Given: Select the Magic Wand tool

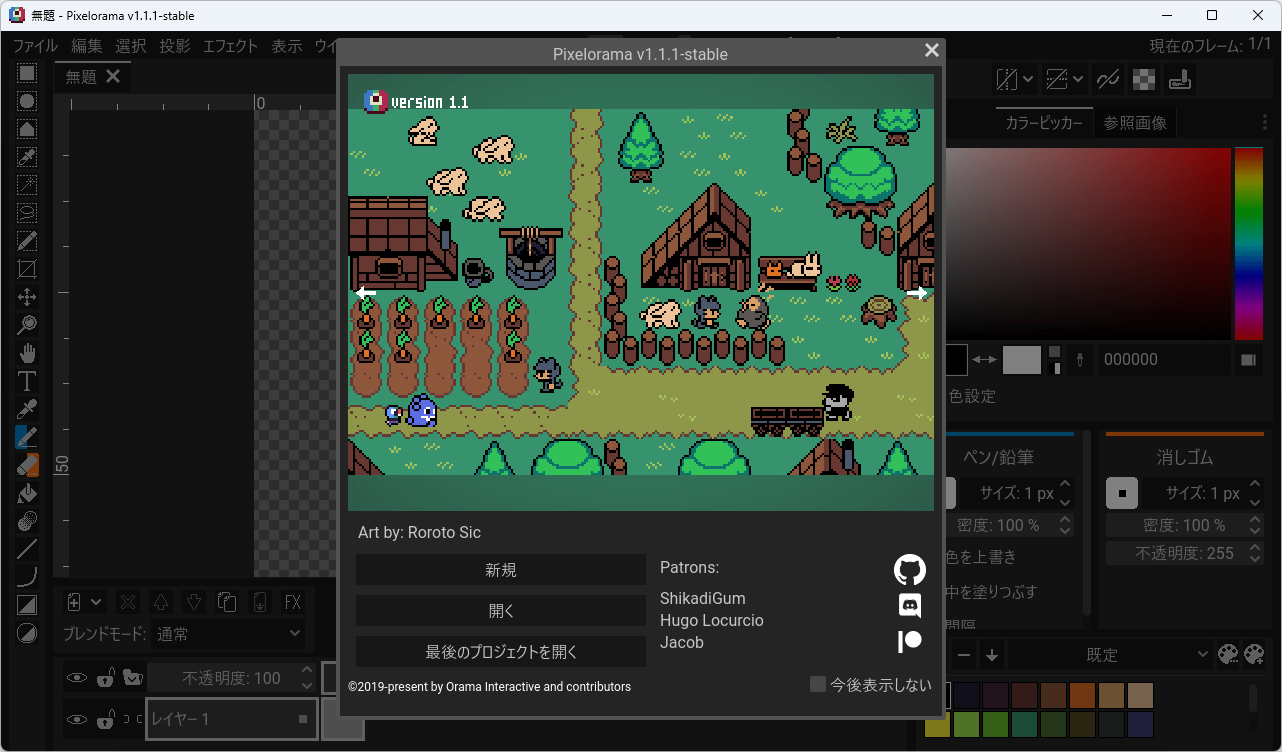Looking at the screenshot, I should pos(27,185).
